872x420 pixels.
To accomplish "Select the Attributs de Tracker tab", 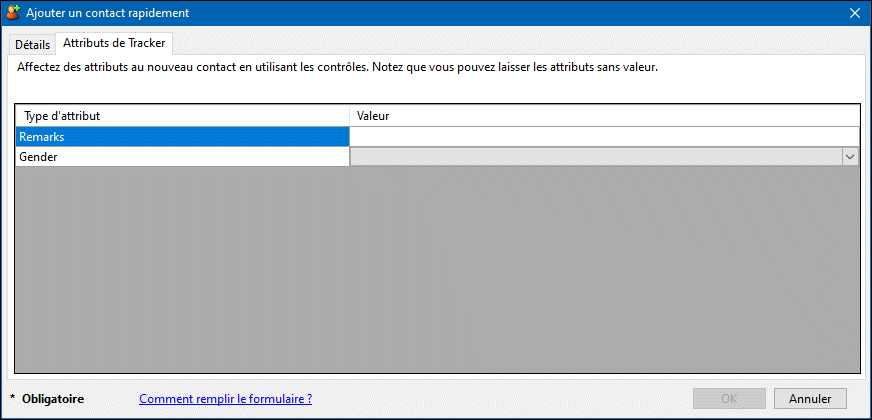I will click(x=114, y=44).
